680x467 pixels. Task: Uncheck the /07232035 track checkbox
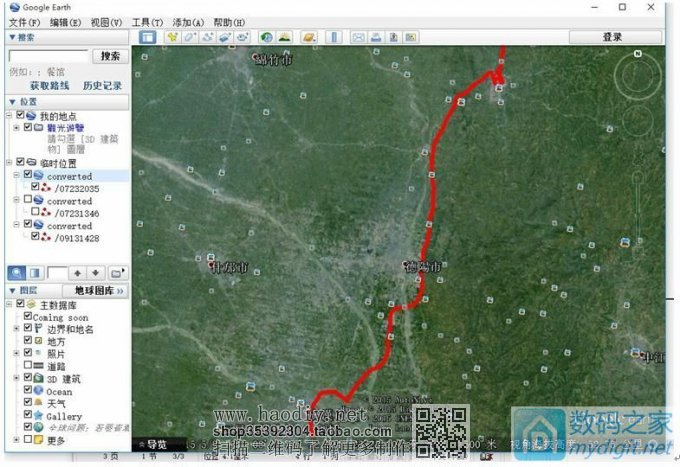[36, 187]
